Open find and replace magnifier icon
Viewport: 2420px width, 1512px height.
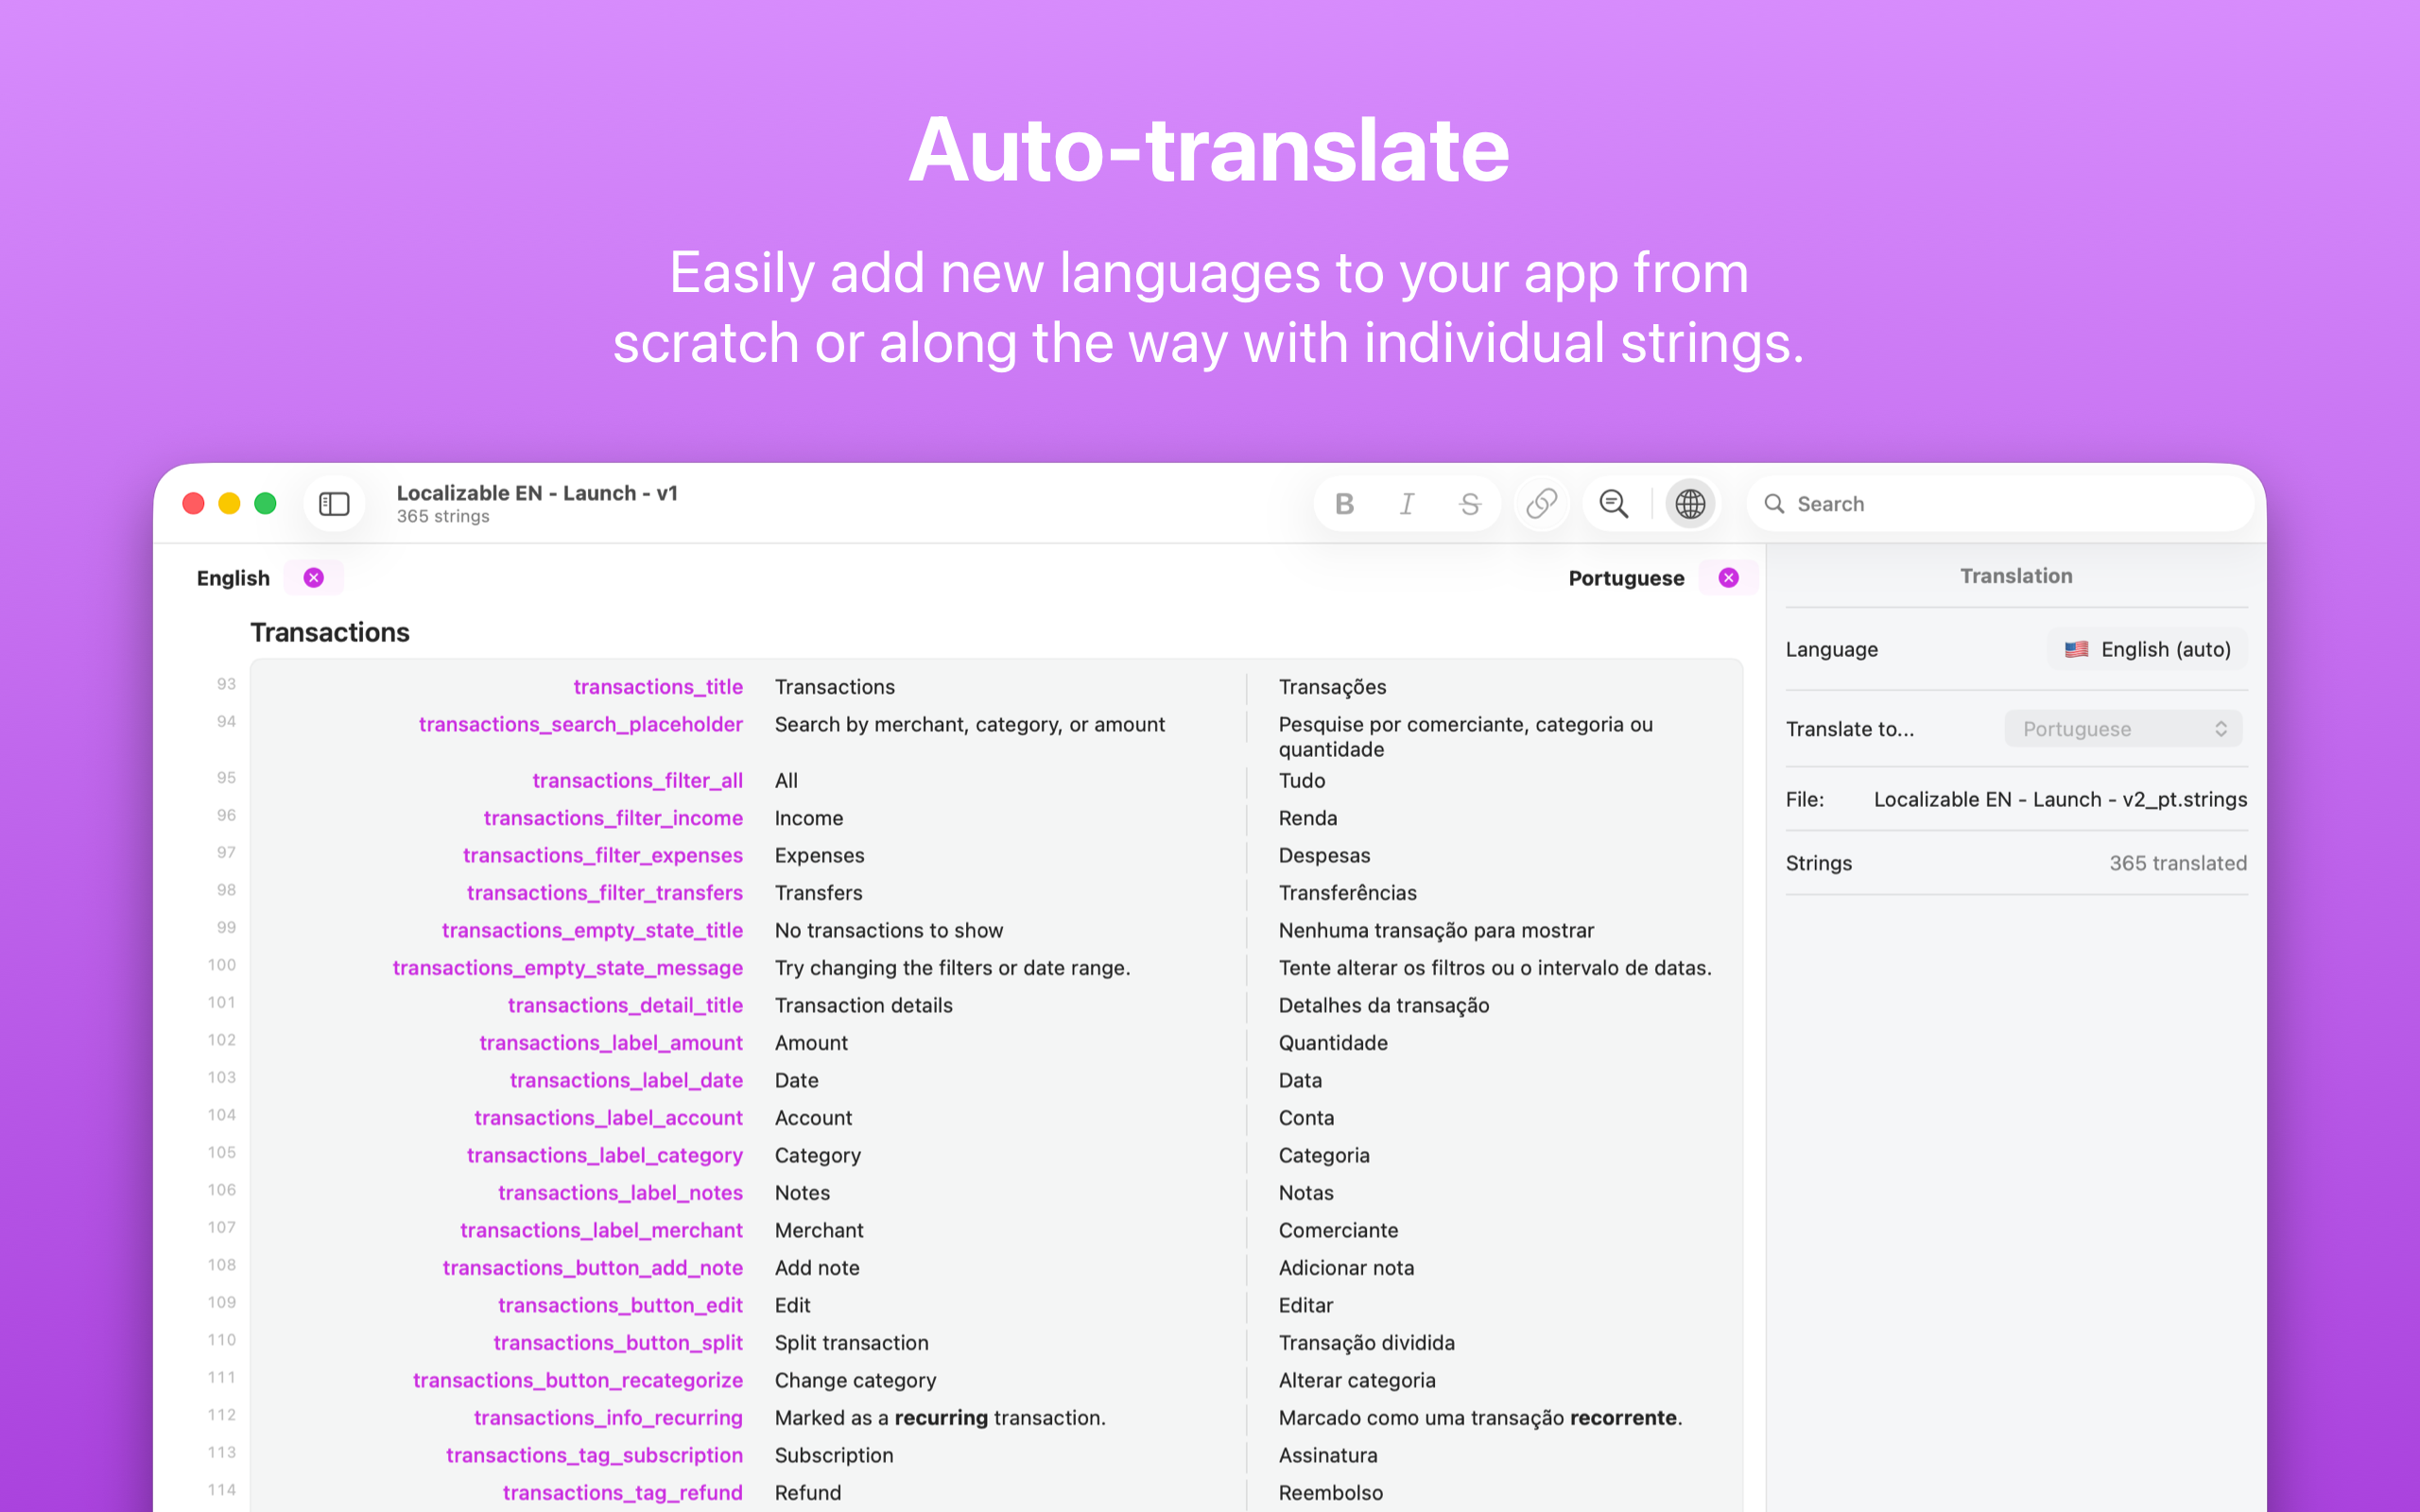(1613, 504)
